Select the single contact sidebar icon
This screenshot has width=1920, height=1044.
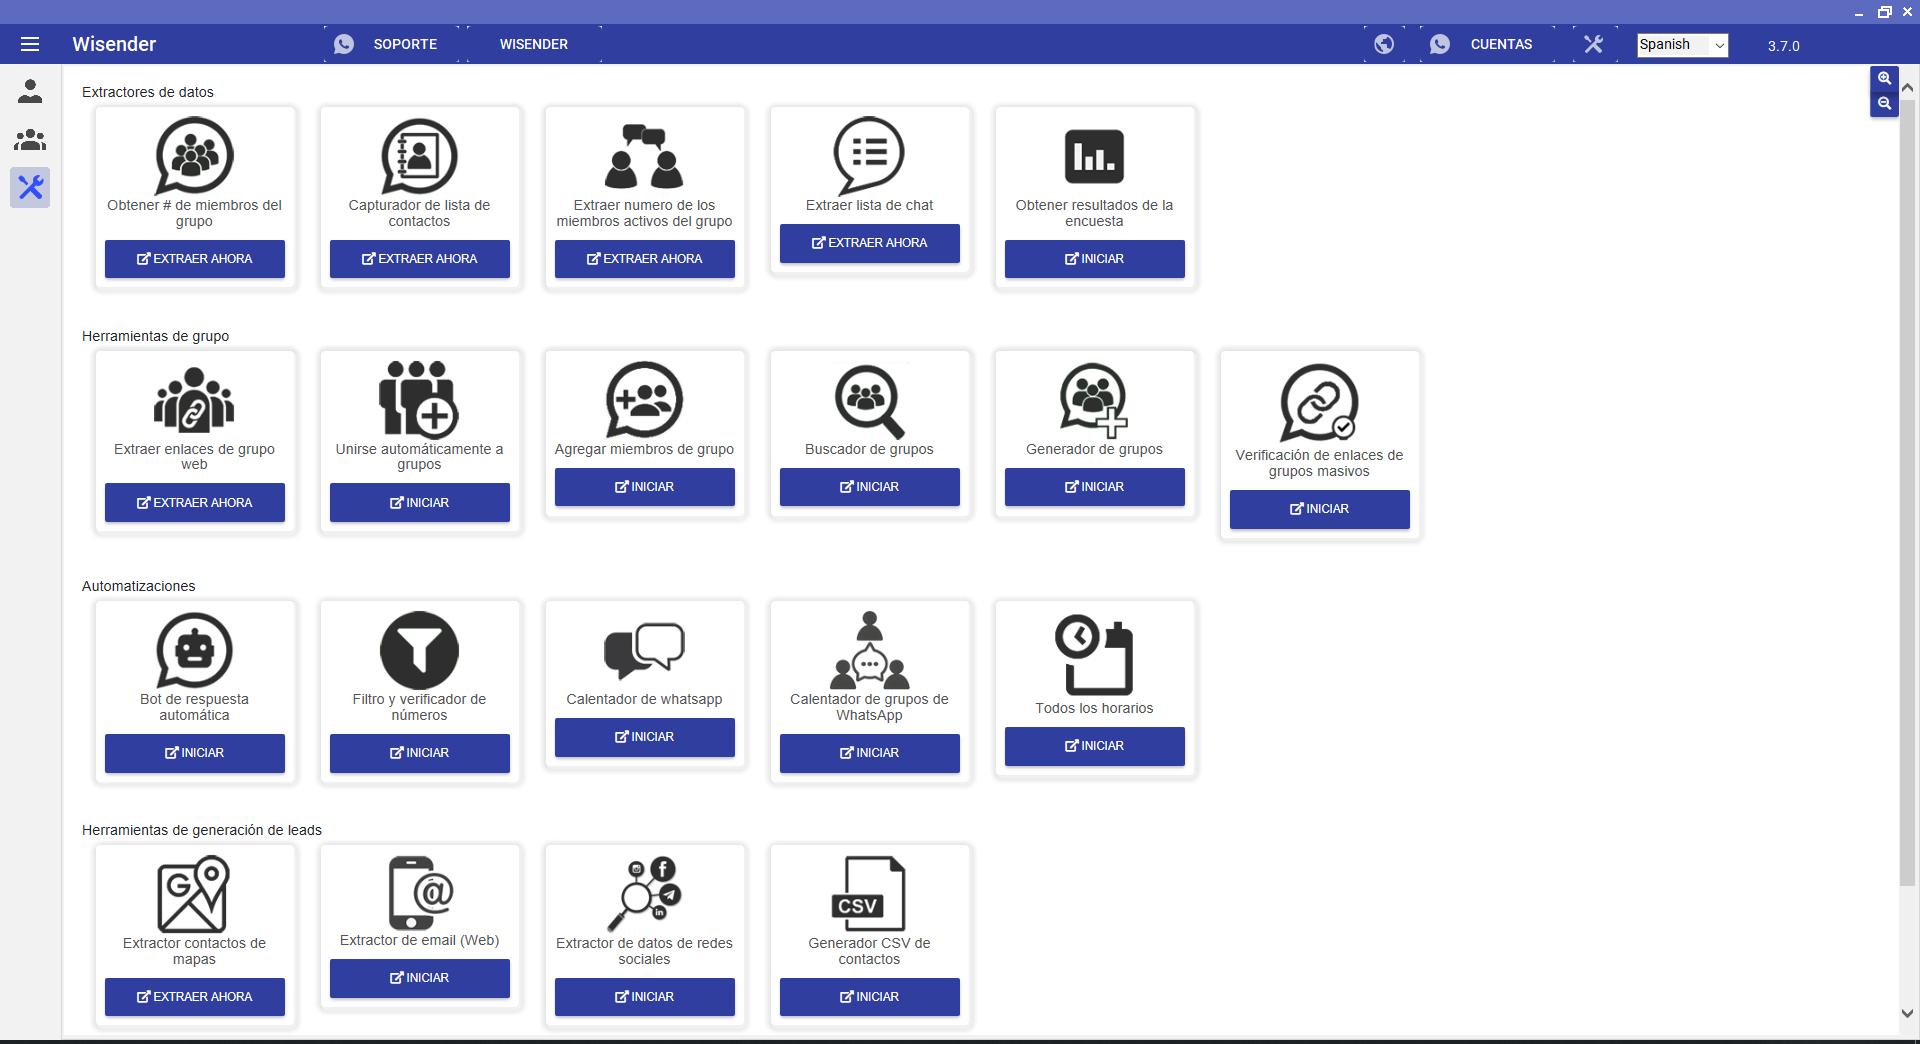tap(30, 91)
